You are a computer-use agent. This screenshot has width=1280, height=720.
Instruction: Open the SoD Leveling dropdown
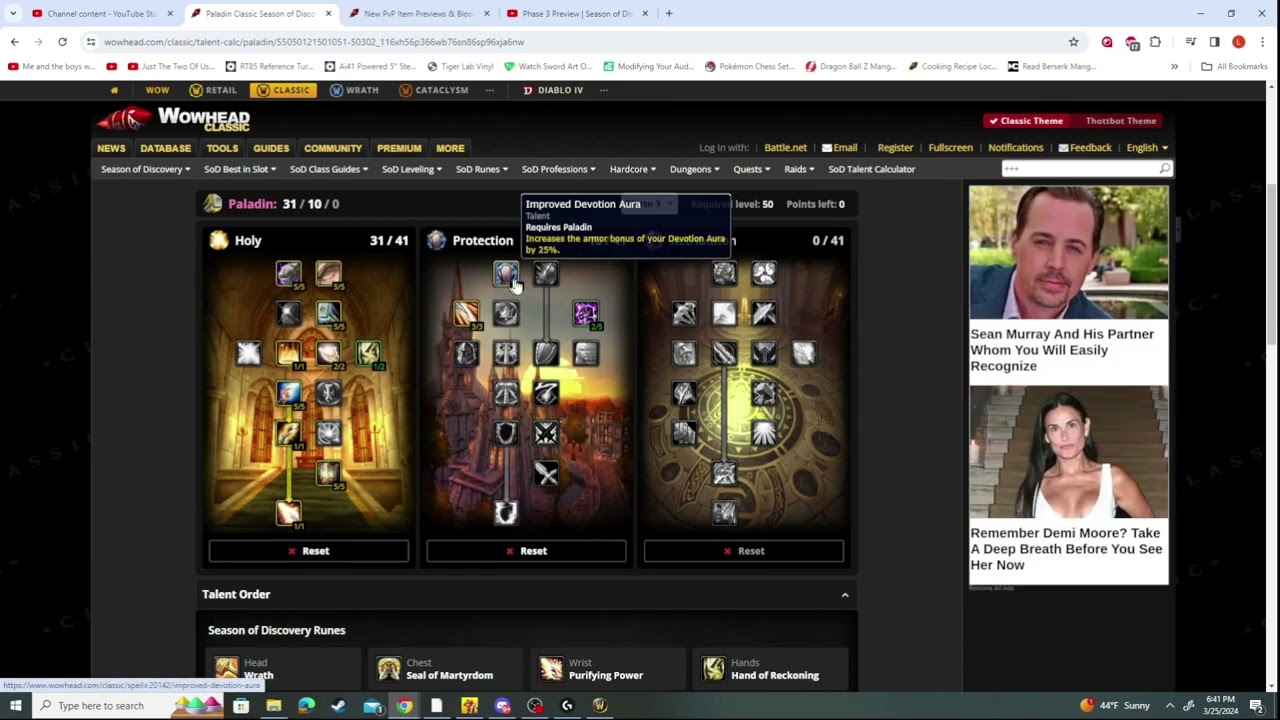(412, 169)
